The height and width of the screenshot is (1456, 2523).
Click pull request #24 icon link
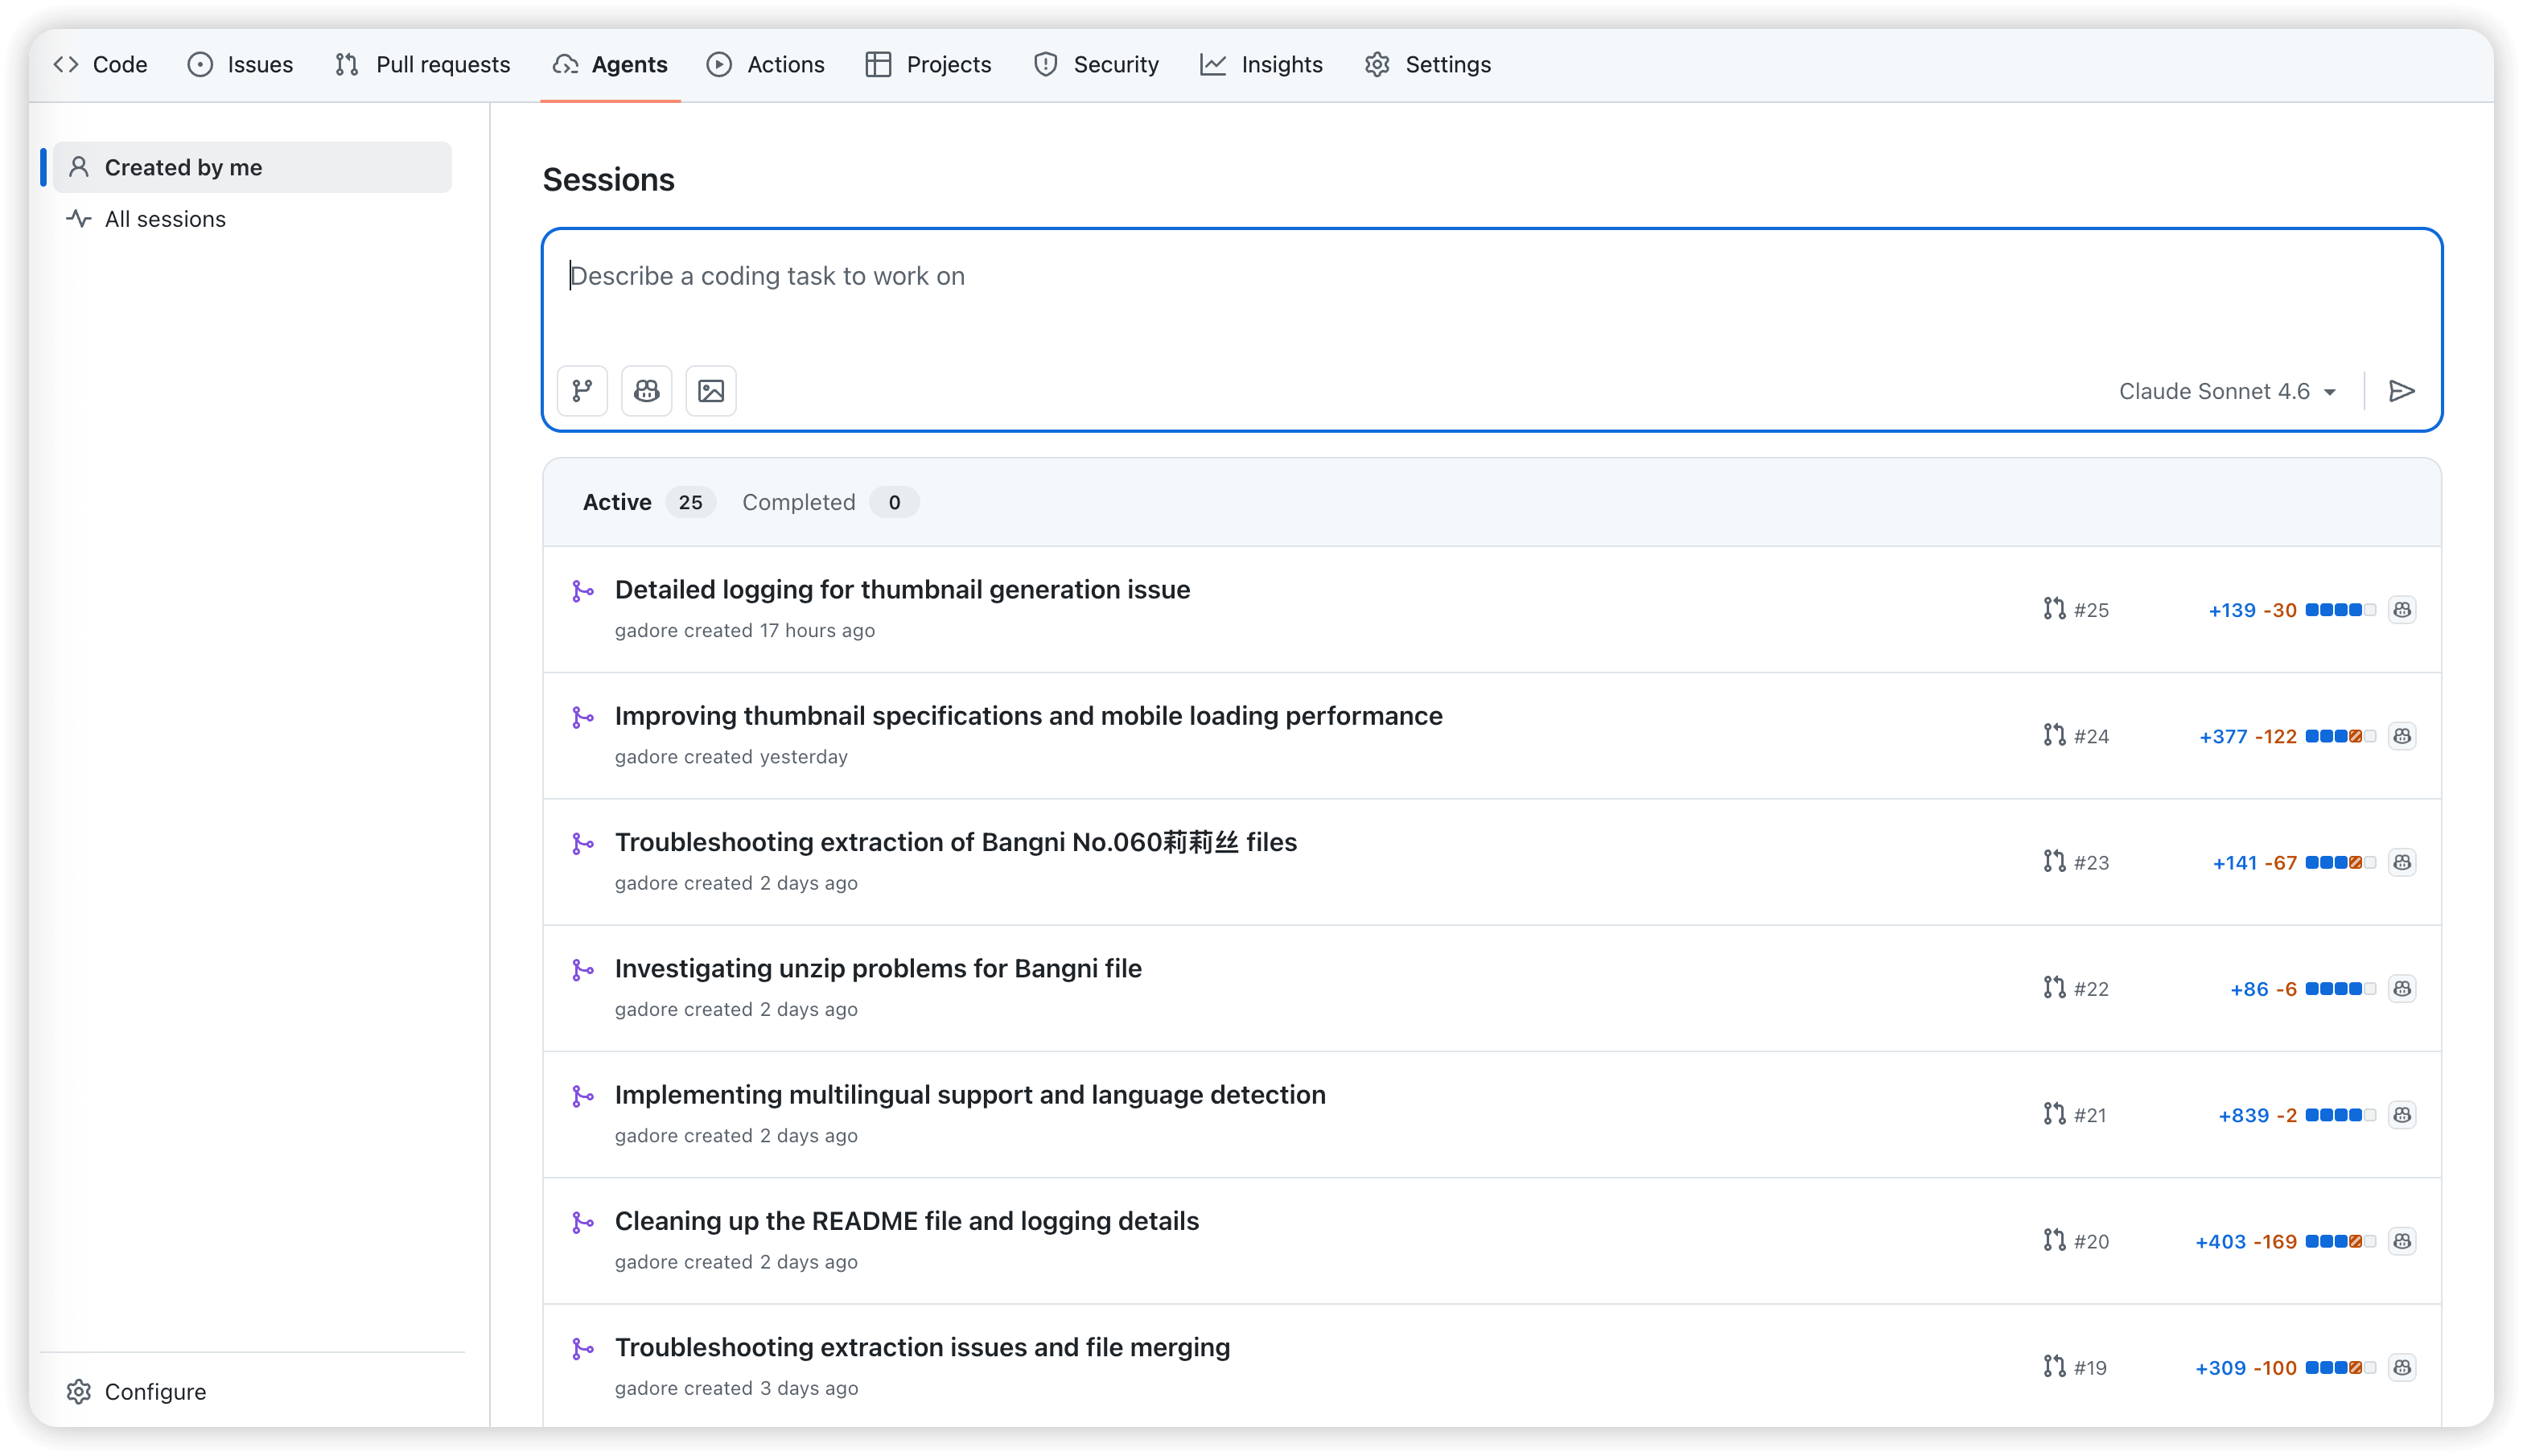[2054, 735]
